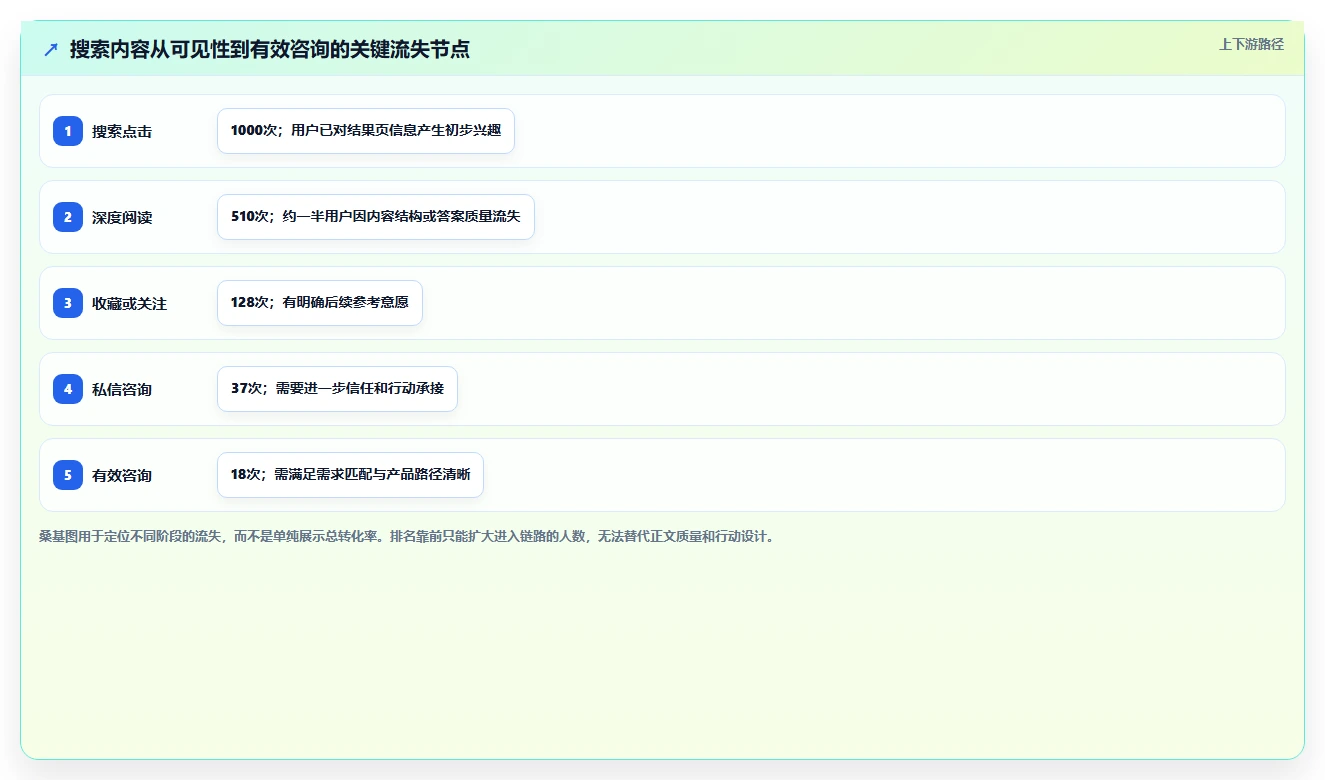Click step badge number 4
This screenshot has height=780, width=1325.
coord(68,389)
